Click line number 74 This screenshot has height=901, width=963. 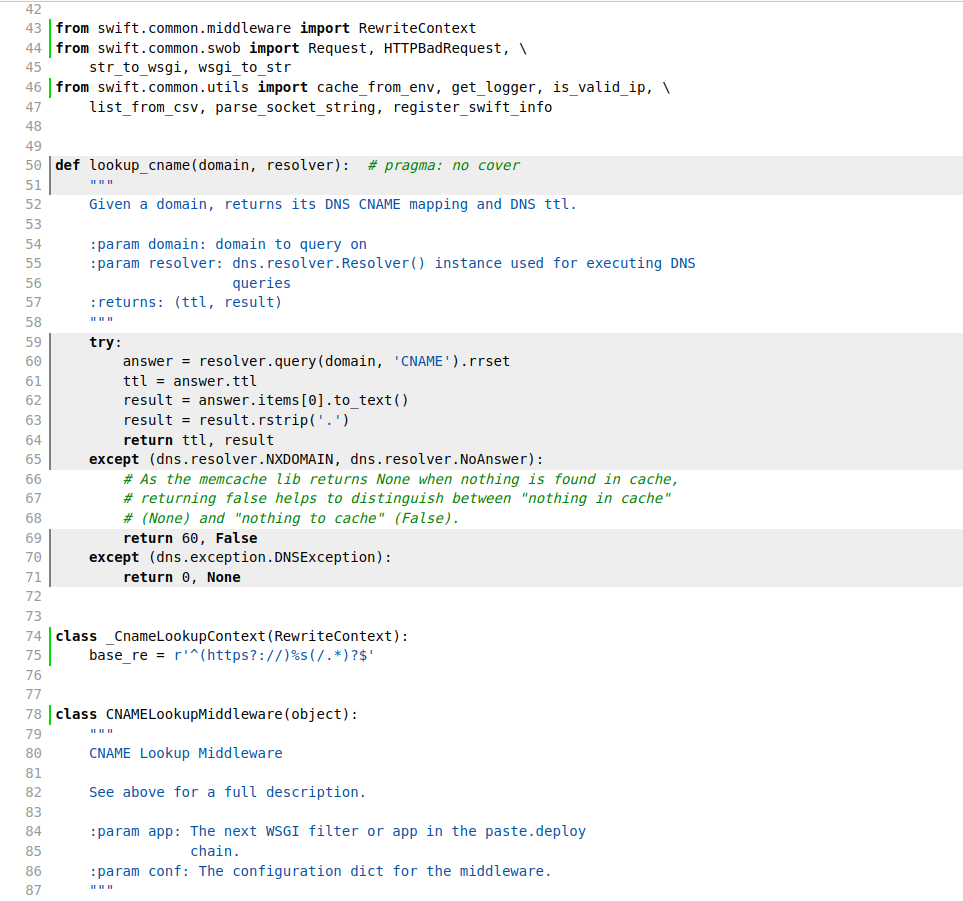pos(33,636)
